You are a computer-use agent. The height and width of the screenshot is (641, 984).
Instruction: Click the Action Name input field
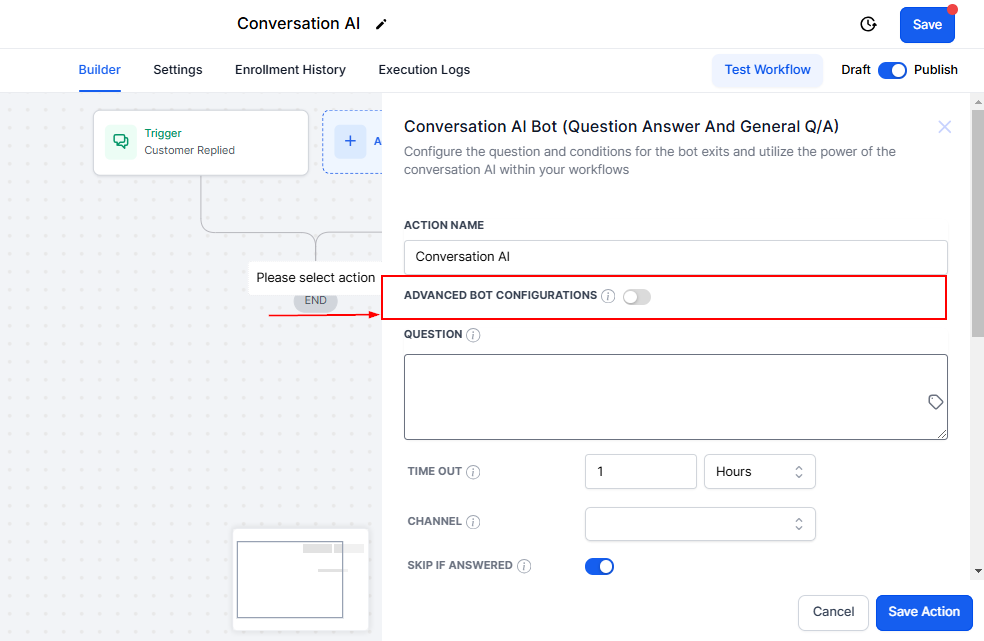pos(675,257)
